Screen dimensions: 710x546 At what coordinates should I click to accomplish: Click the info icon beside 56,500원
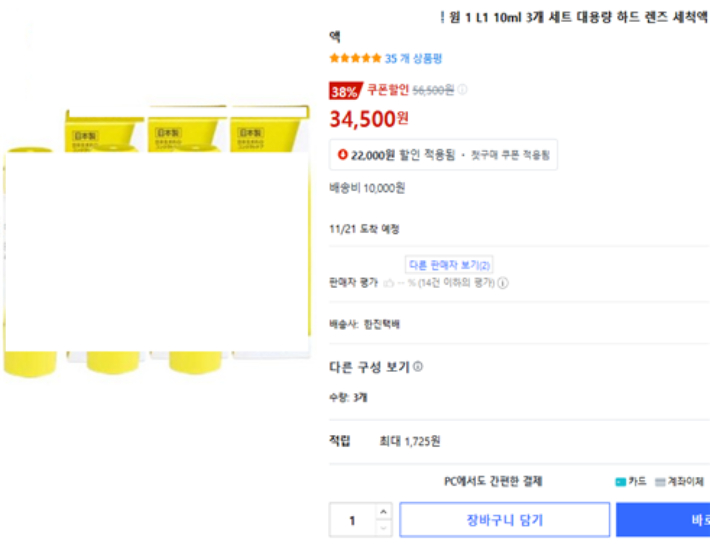(463, 90)
